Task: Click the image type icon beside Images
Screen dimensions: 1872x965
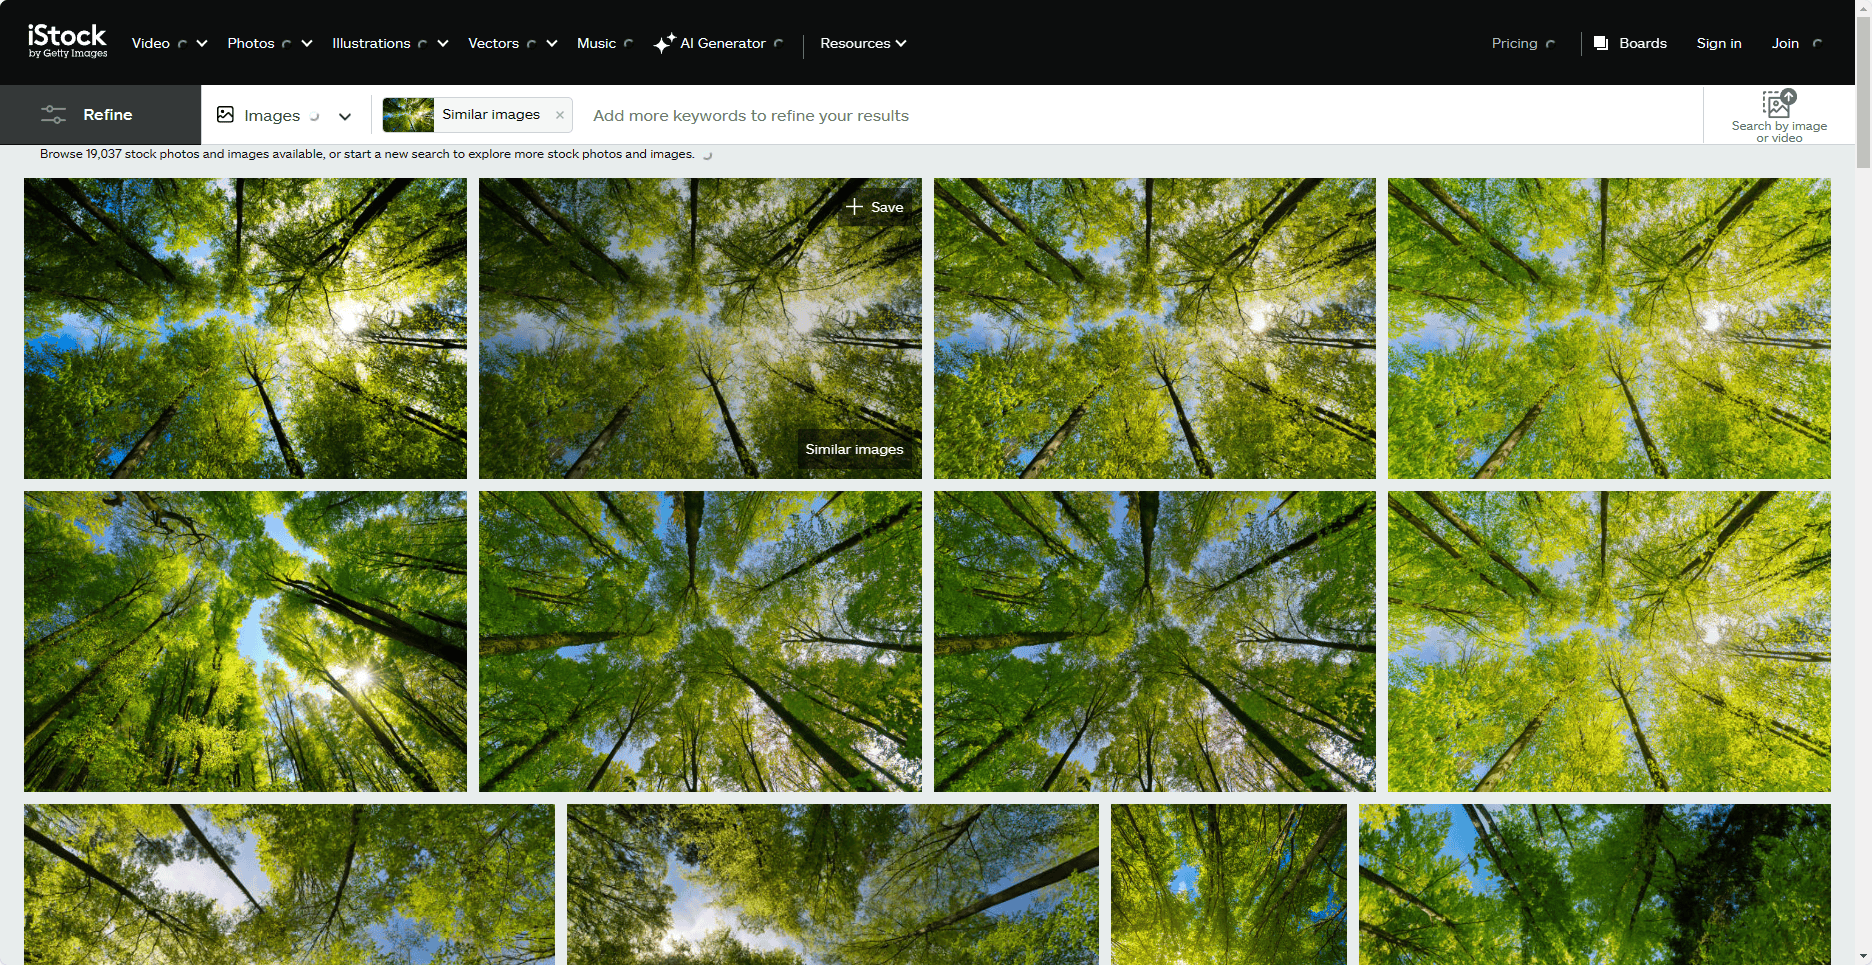Action: coord(226,115)
